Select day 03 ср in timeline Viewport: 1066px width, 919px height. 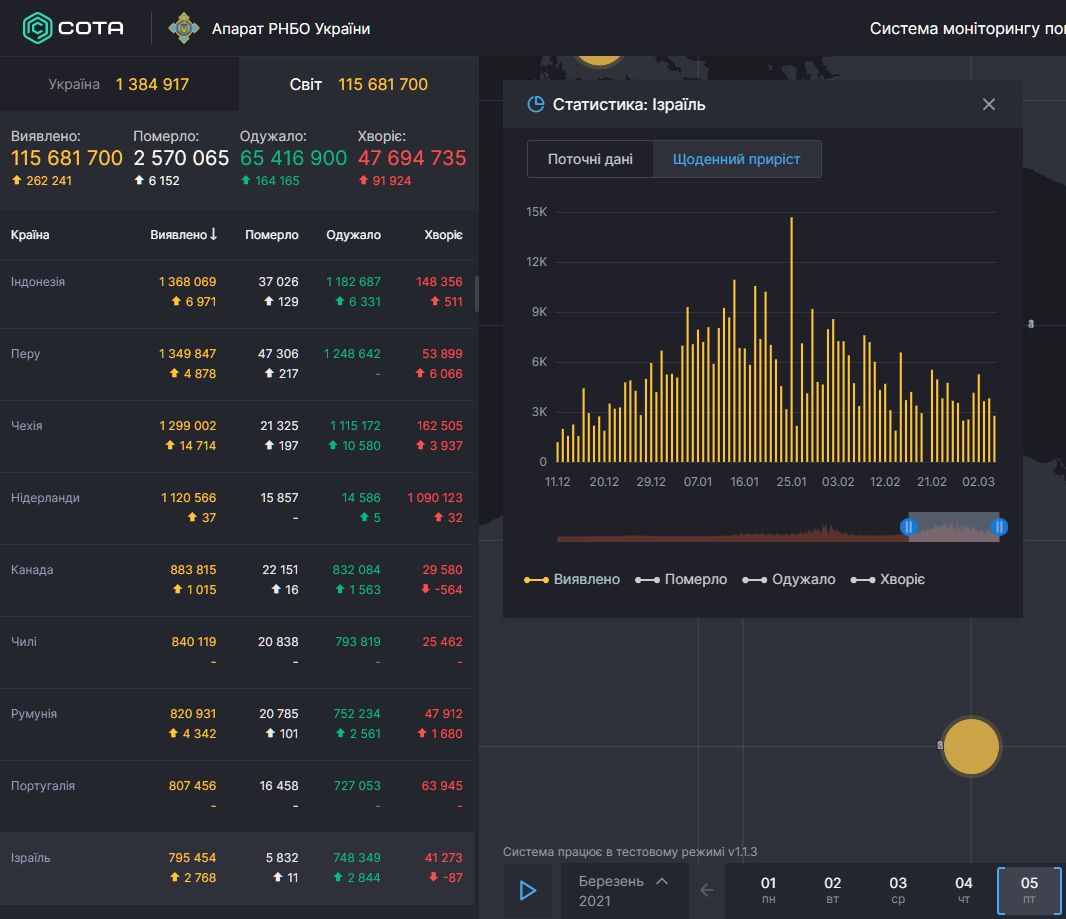coord(898,890)
